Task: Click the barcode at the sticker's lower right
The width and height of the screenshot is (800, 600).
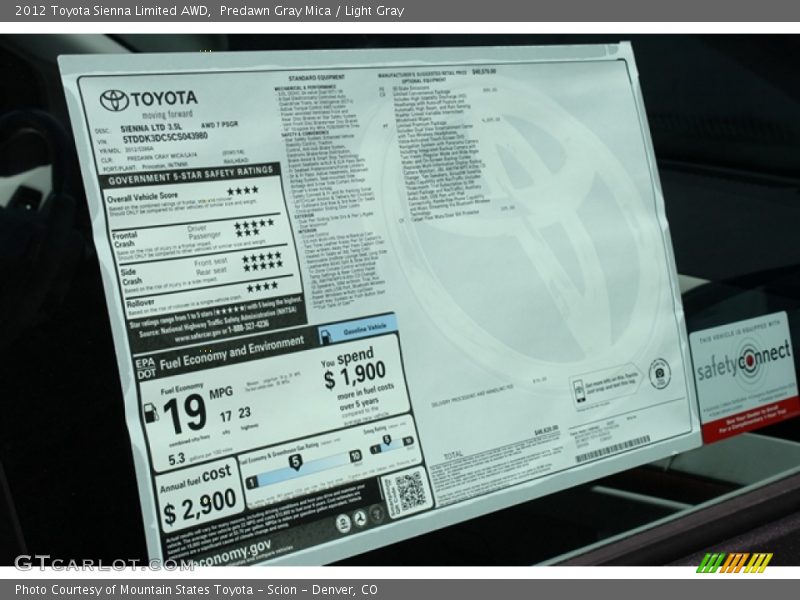Action: point(612,448)
